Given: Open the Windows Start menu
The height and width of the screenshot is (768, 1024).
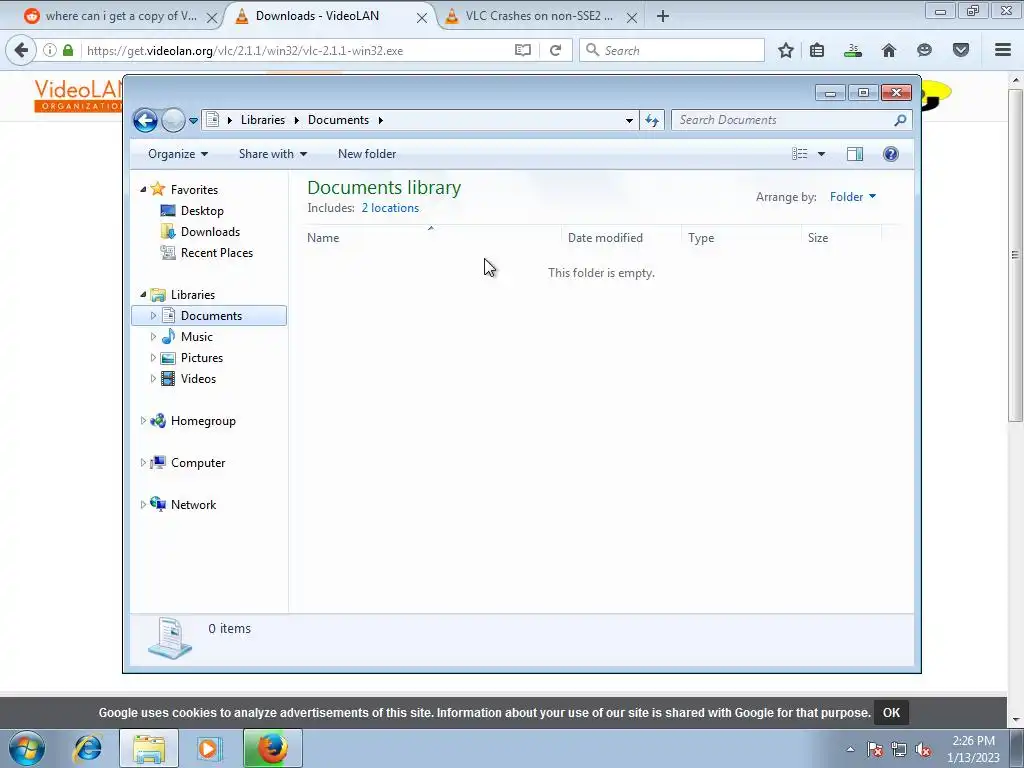Looking at the screenshot, I should coord(27,748).
